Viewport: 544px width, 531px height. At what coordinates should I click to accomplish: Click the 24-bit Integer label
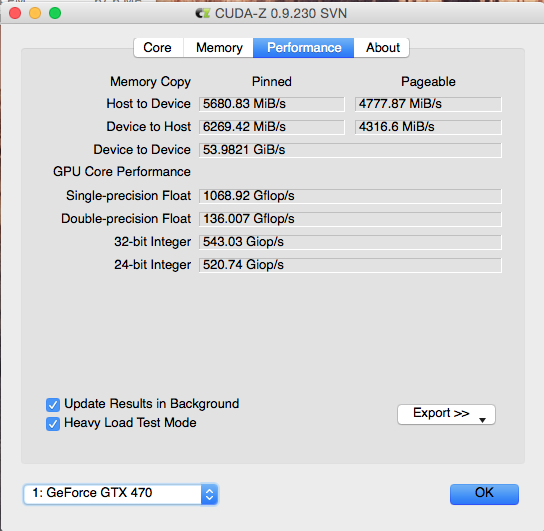pyautogui.click(x=152, y=265)
